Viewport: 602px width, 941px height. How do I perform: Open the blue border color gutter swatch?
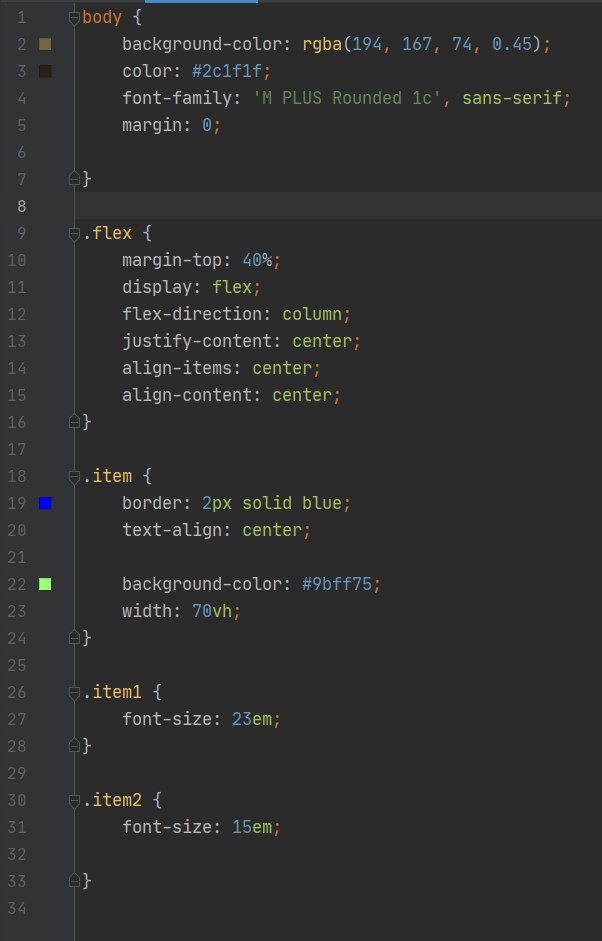(x=45, y=503)
